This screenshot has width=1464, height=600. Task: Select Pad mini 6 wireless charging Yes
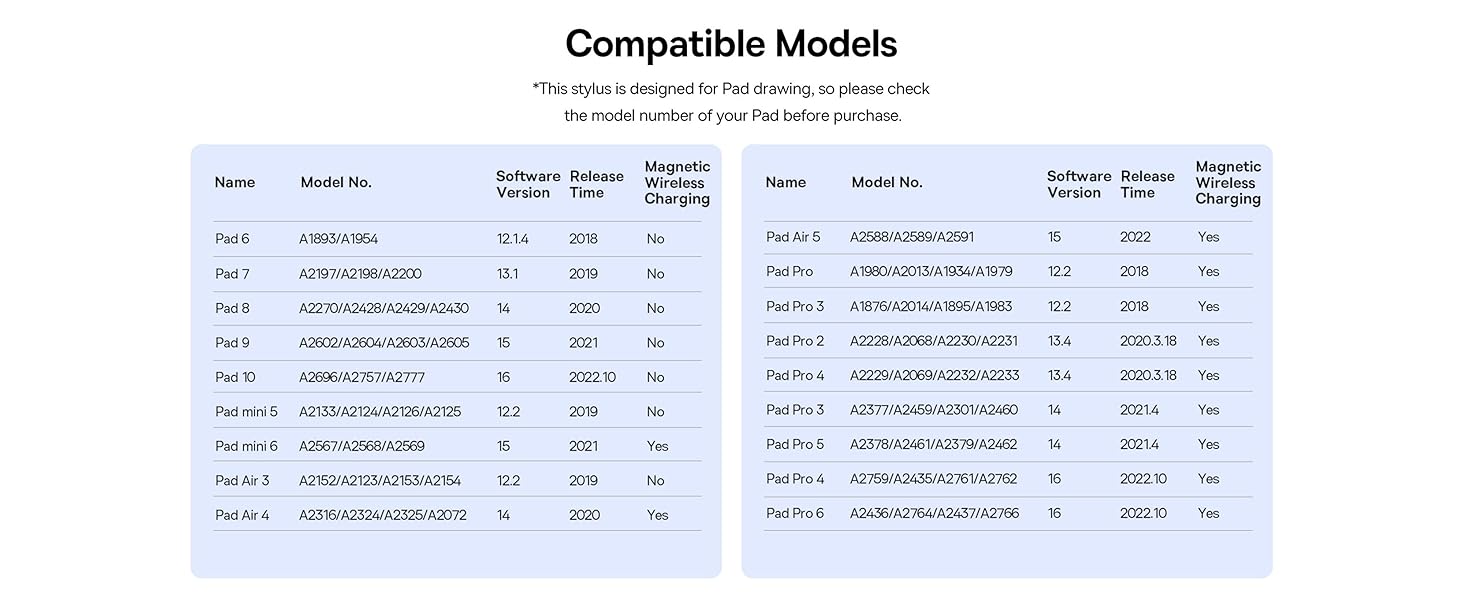pyautogui.click(x=657, y=446)
